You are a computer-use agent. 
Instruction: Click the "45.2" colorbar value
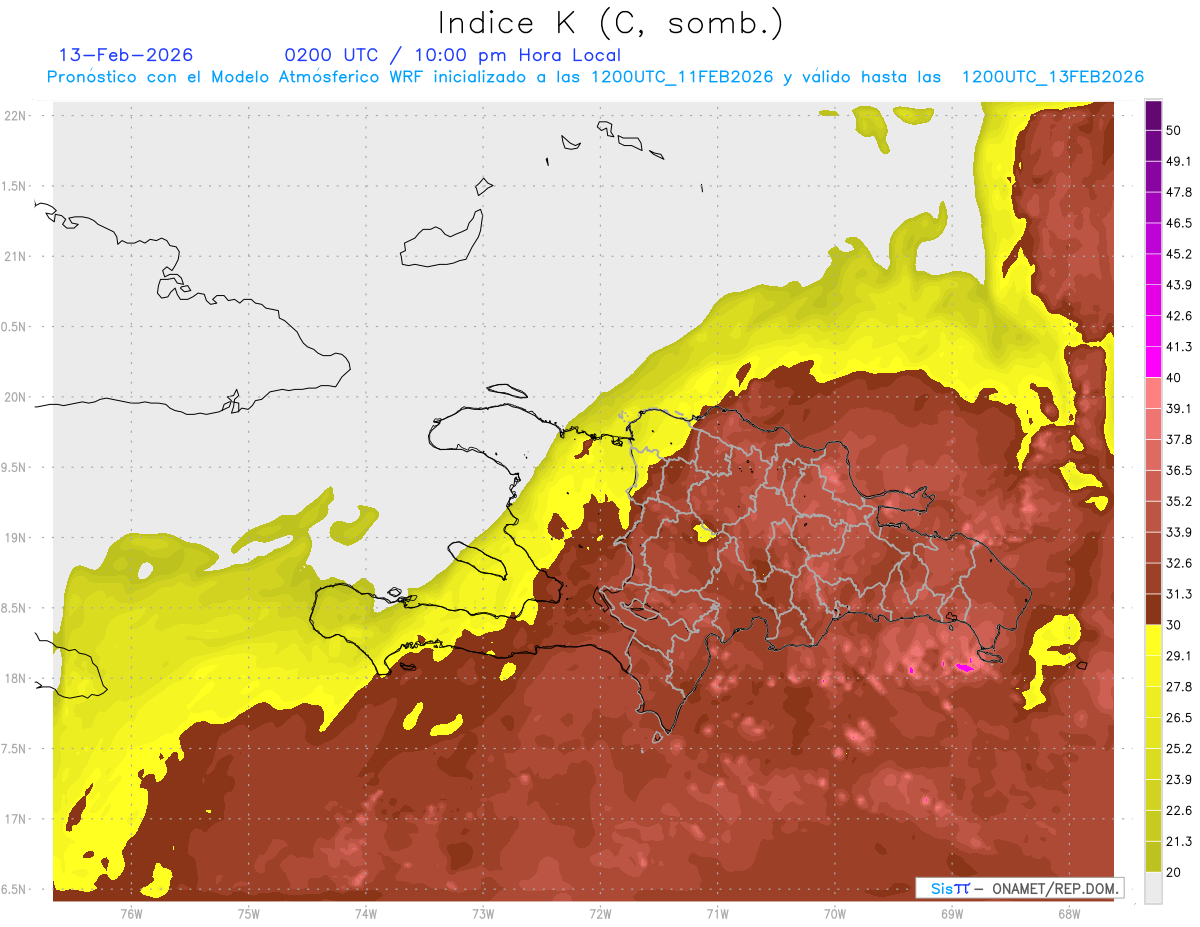point(1179,254)
